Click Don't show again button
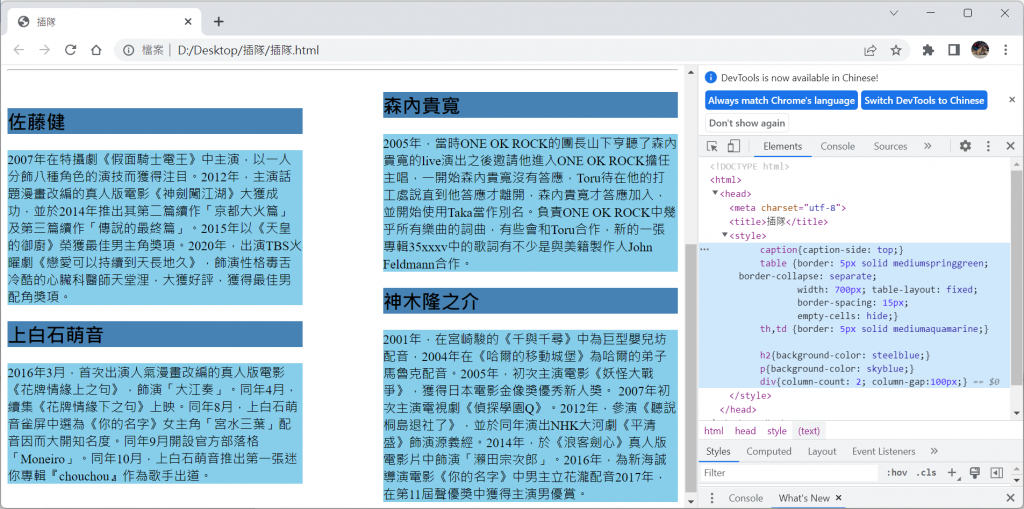This screenshot has width=1024, height=509. 747,123
